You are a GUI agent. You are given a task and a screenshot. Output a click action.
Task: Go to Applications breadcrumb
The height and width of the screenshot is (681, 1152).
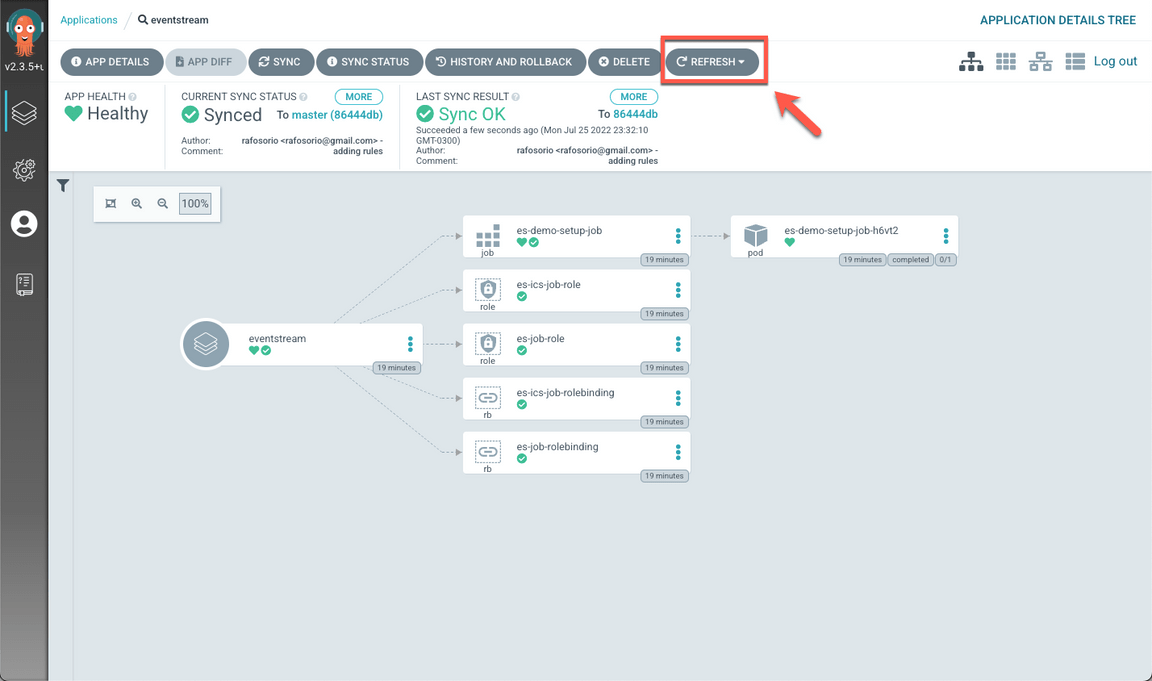(x=88, y=20)
